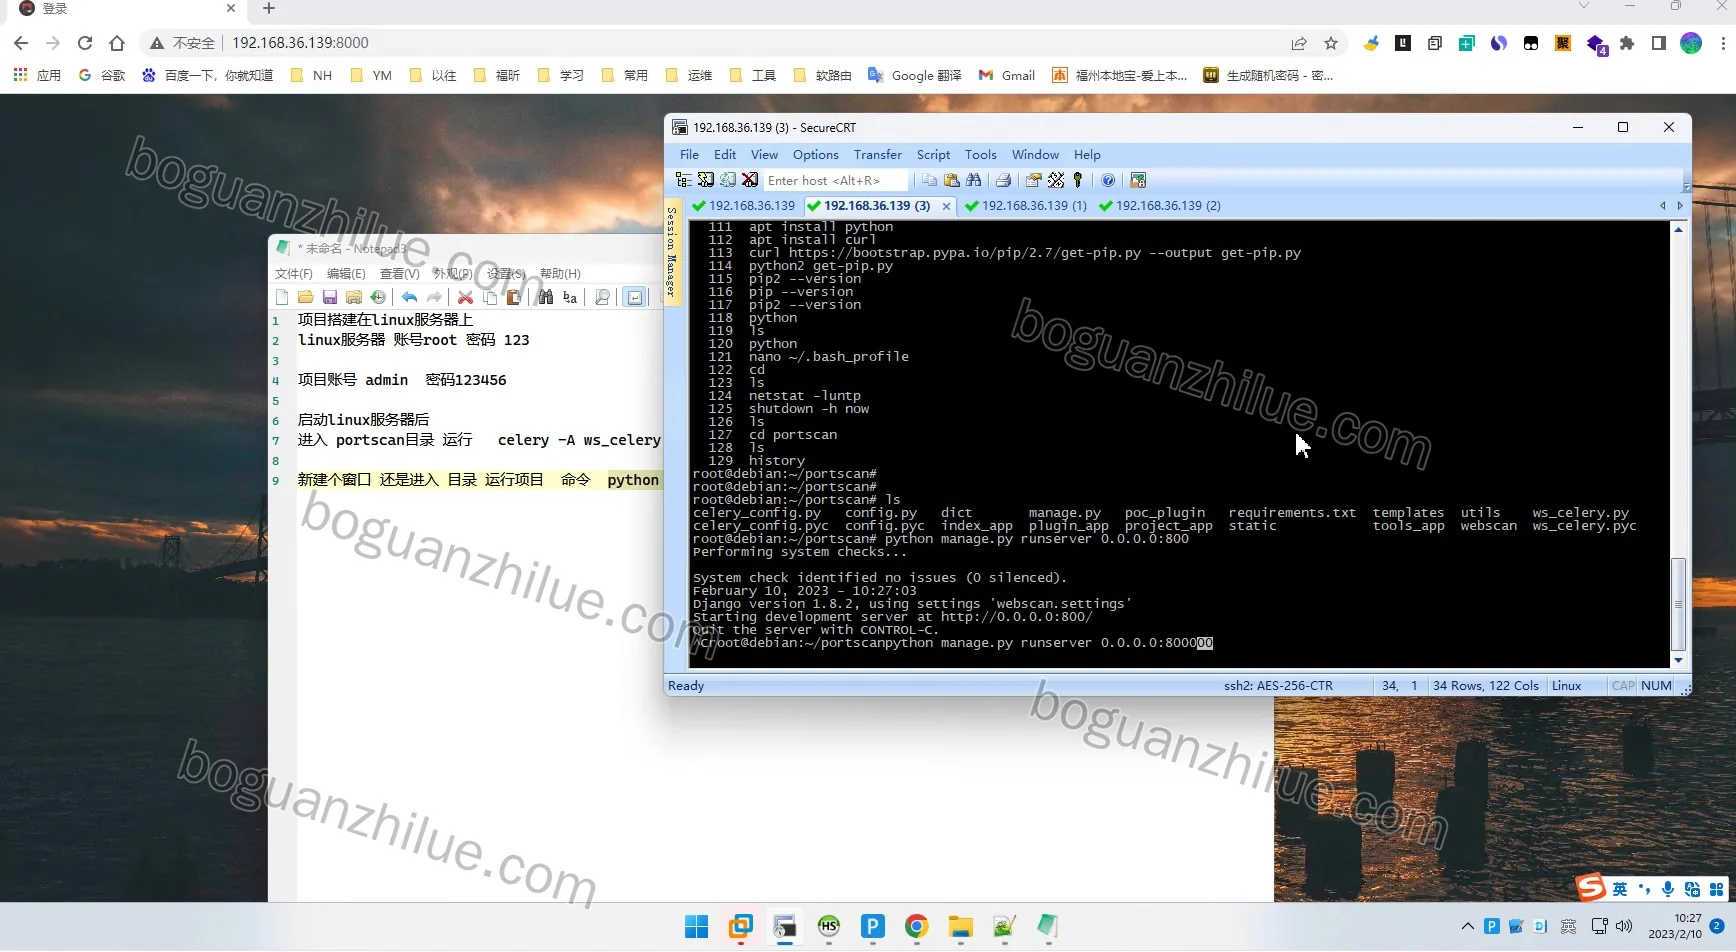Click the Cut scissors icon in Notepad3
1736x952 pixels.
pos(465,297)
